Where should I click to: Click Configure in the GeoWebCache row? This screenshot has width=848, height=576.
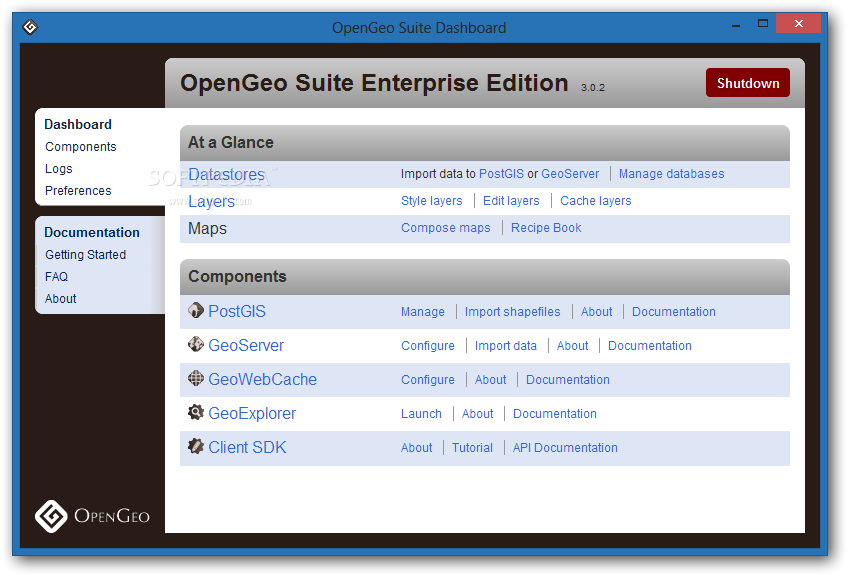428,380
